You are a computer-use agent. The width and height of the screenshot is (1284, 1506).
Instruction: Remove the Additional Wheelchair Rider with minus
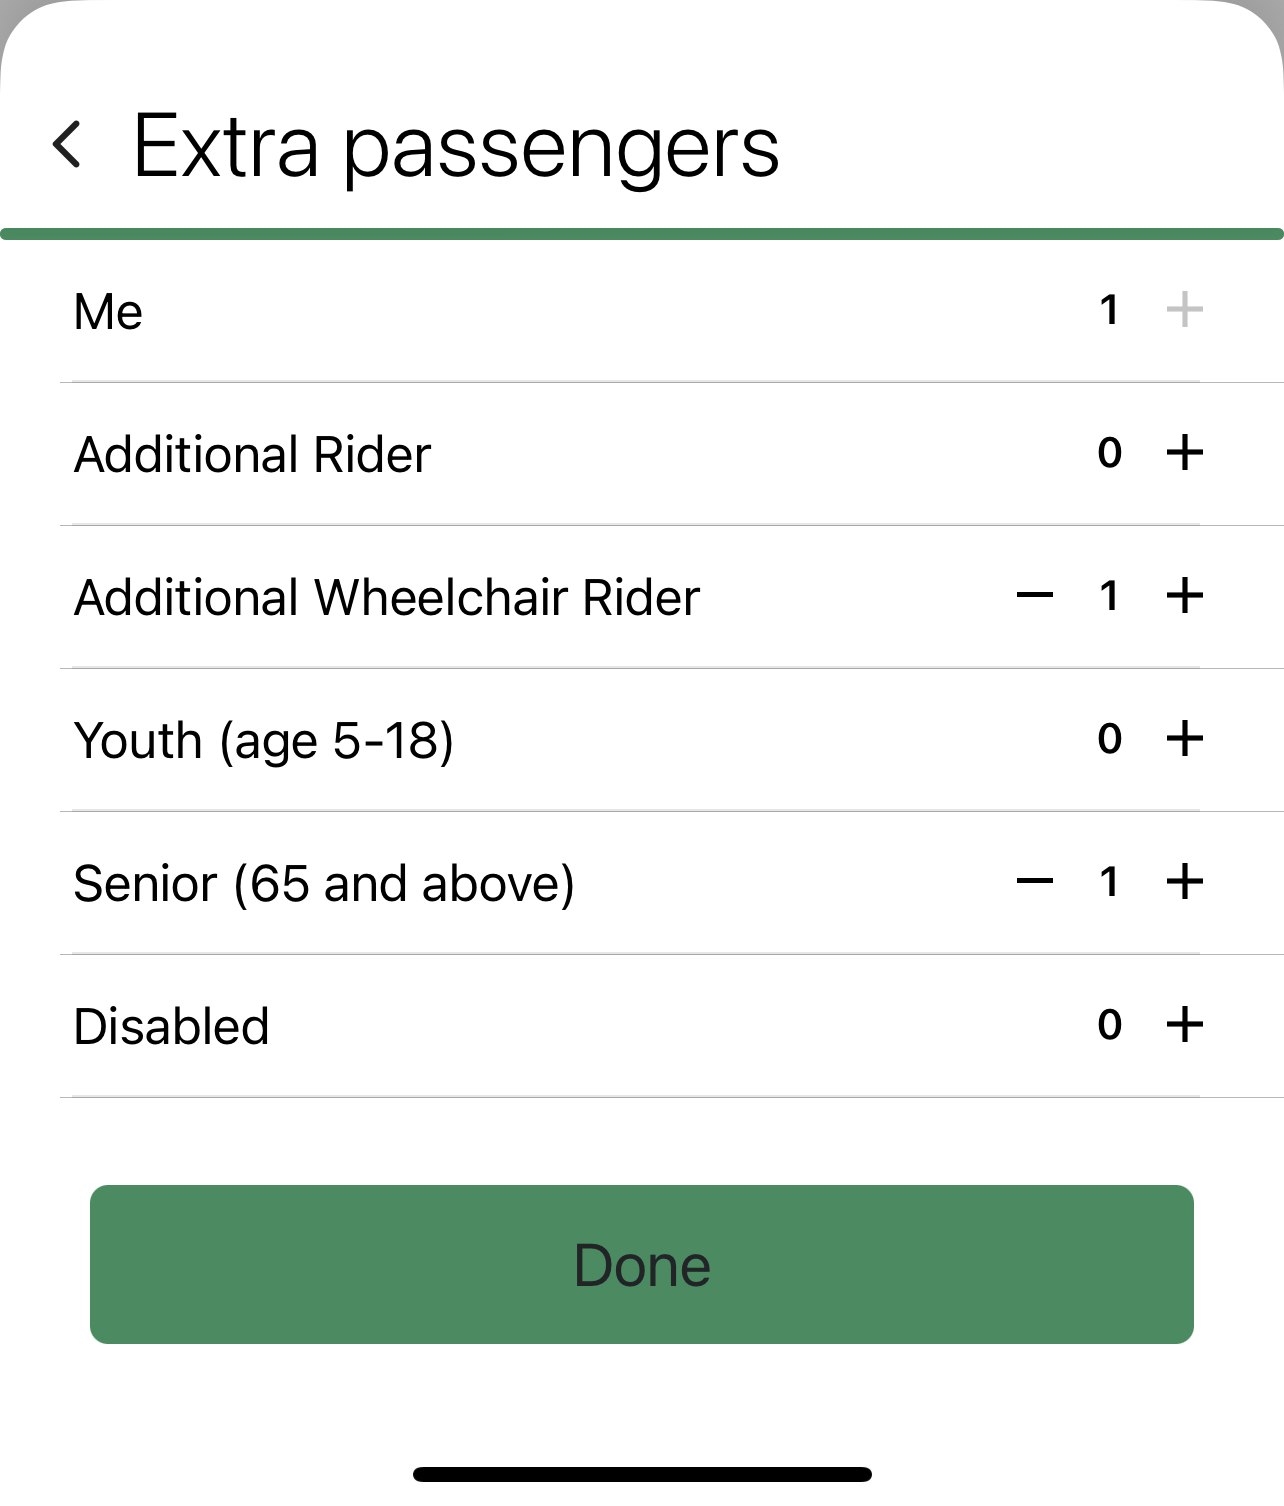[x=1035, y=596]
